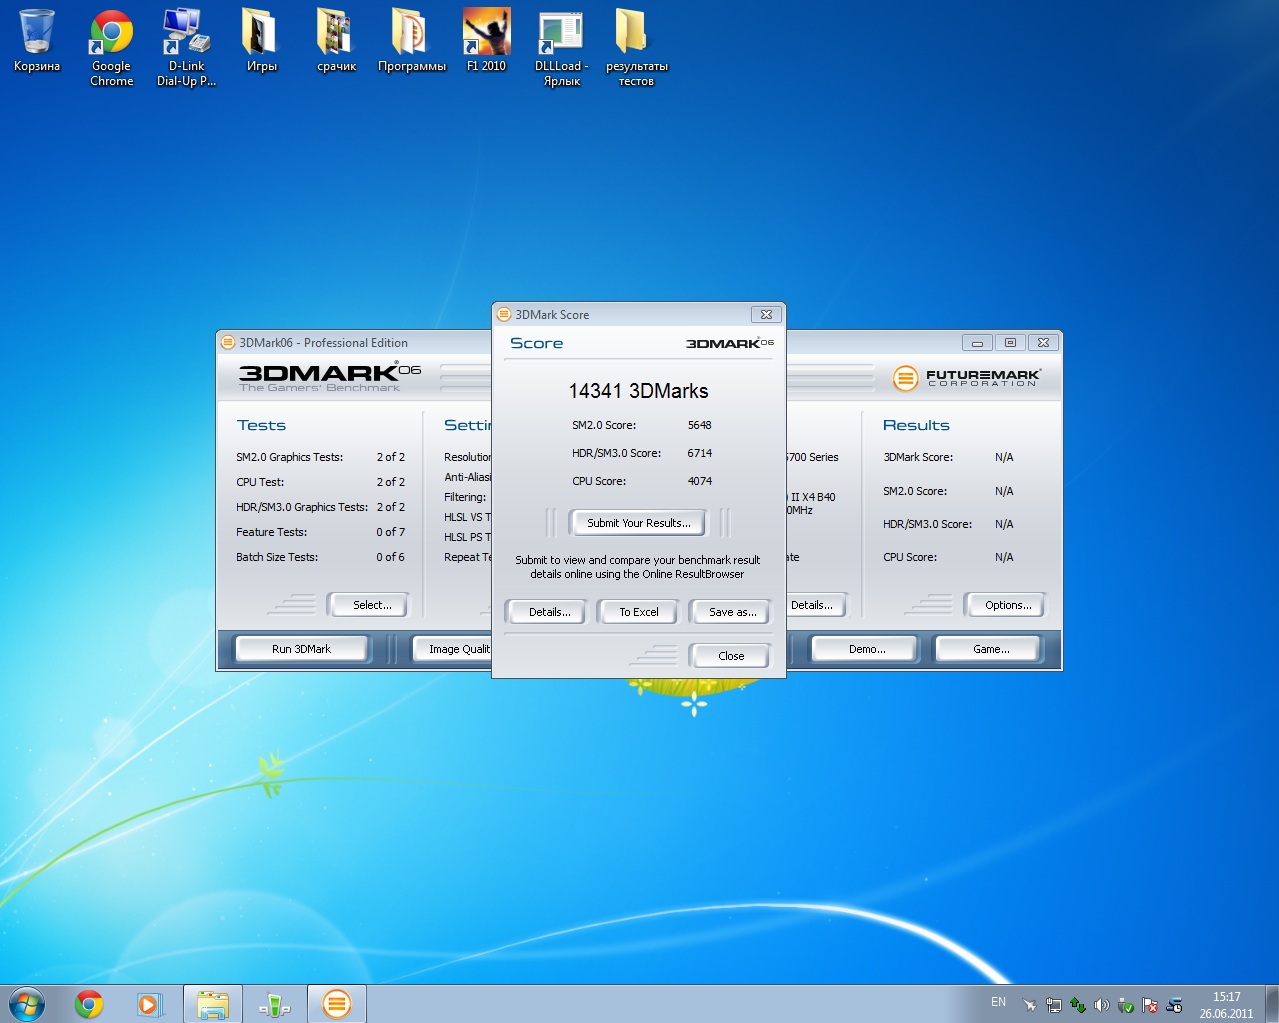
Task: Click the Game... button
Action: [x=989, y=649]
